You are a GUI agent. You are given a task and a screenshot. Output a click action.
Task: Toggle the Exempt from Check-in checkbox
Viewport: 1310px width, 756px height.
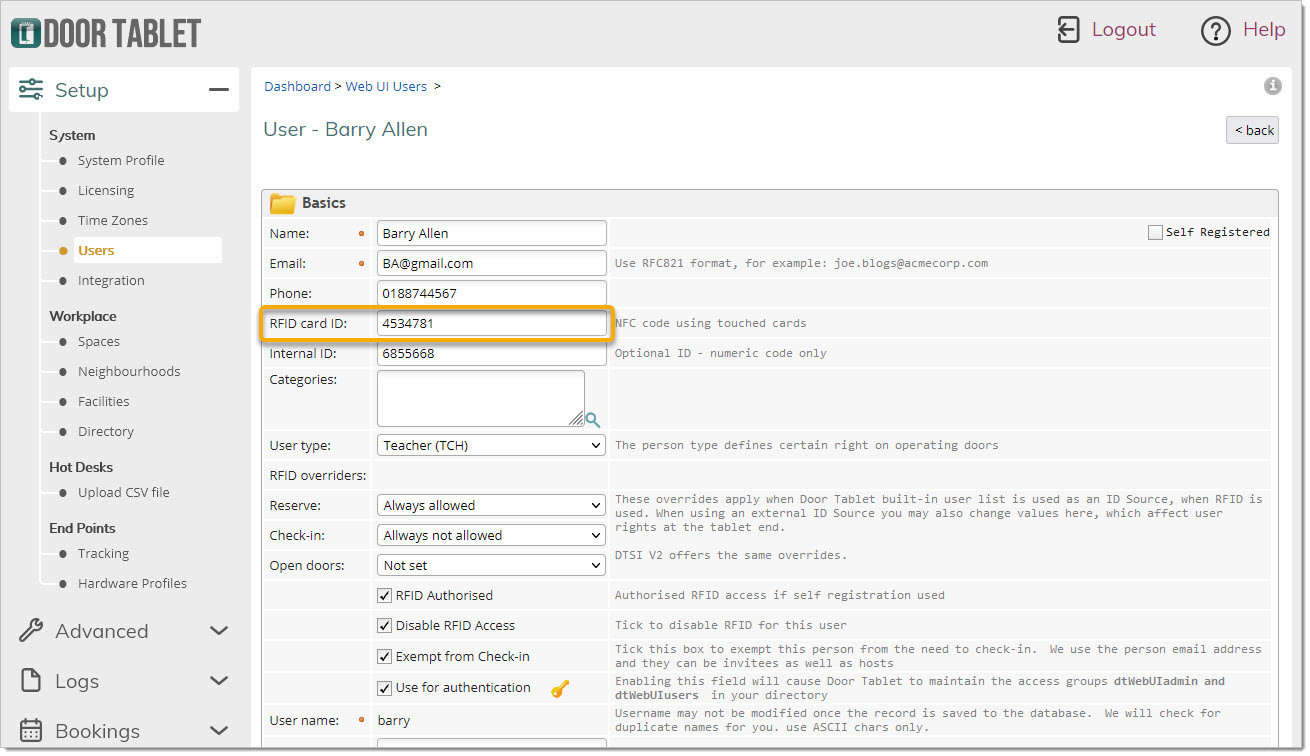click(x=384, y=657)
